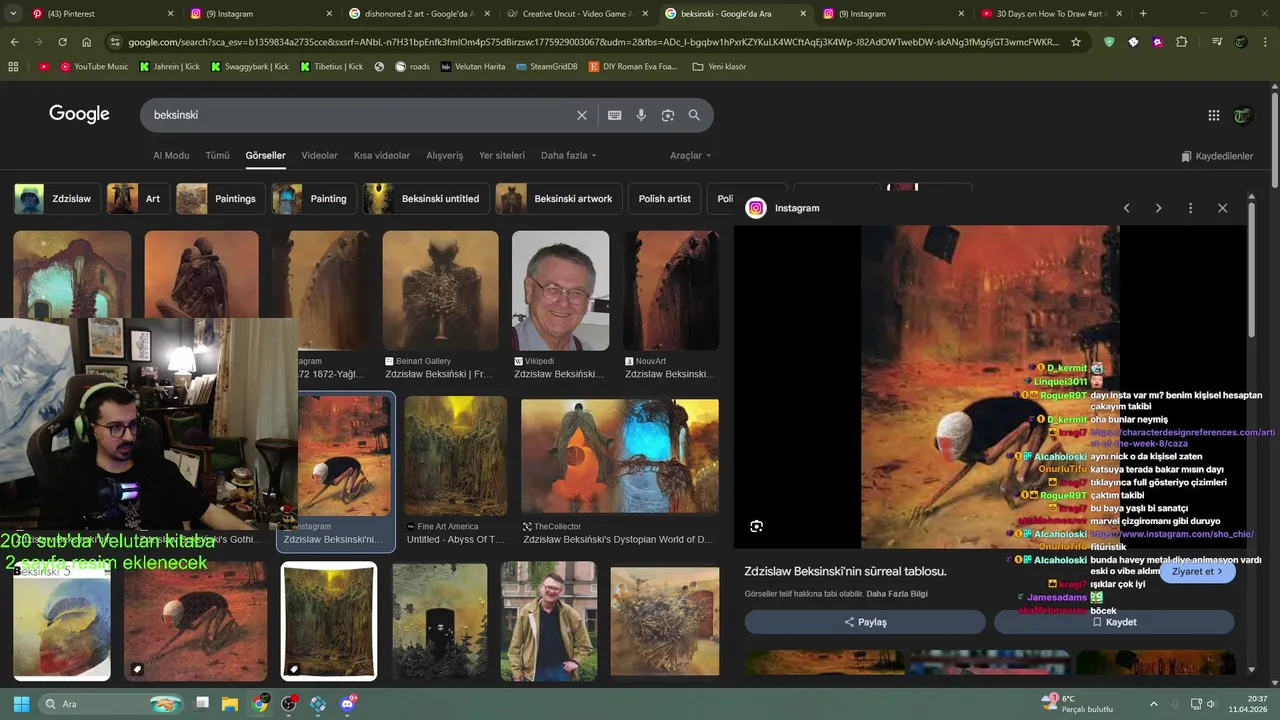The width and height of the screenshot is (1280, 720).
Task: Close the image preview panel
Action: pyautogui.click(x=1222, y=208)
